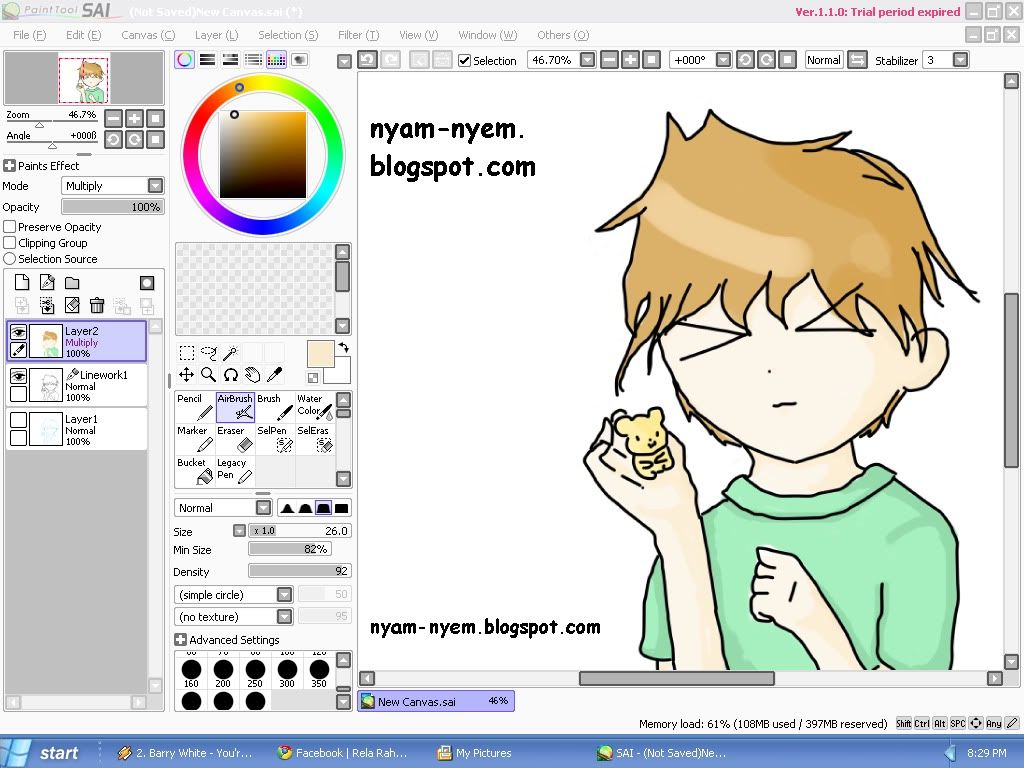Pick the magnifier zoom tool

coord(209,375)
